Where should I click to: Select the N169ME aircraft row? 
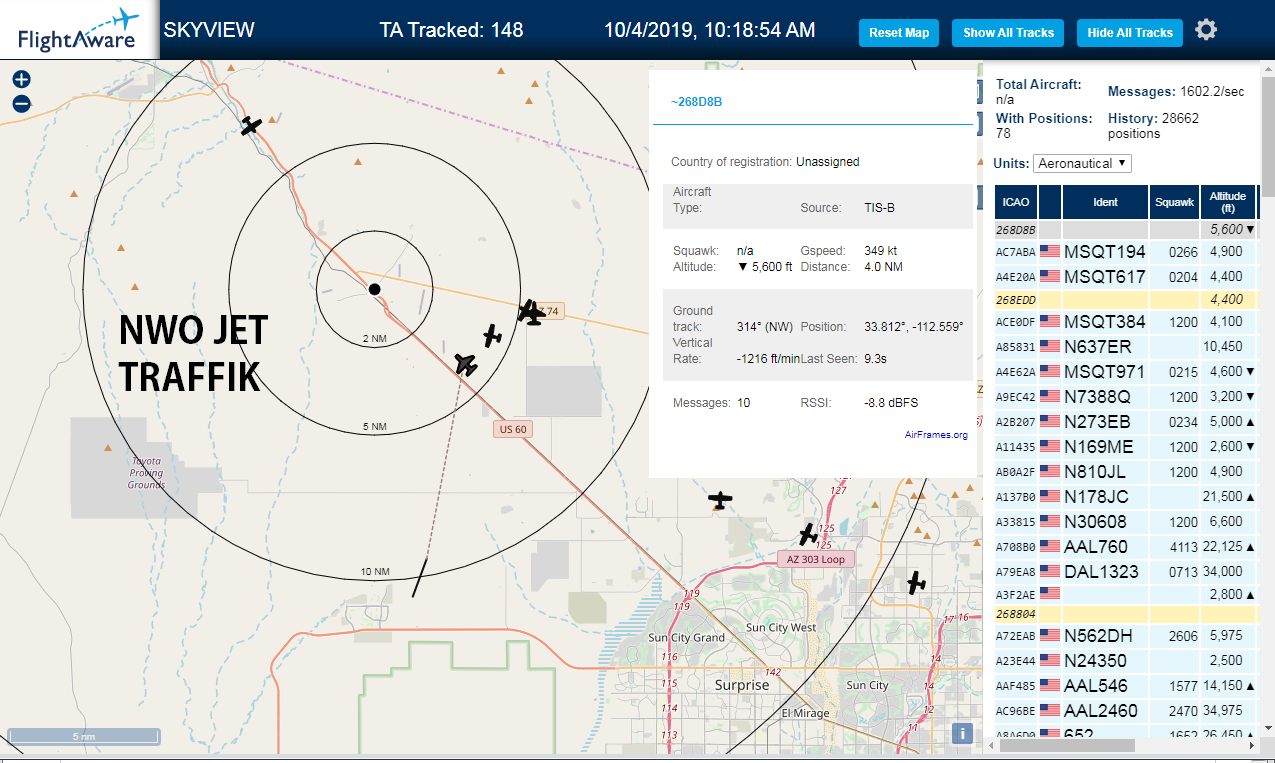(x=1125, y=446)
